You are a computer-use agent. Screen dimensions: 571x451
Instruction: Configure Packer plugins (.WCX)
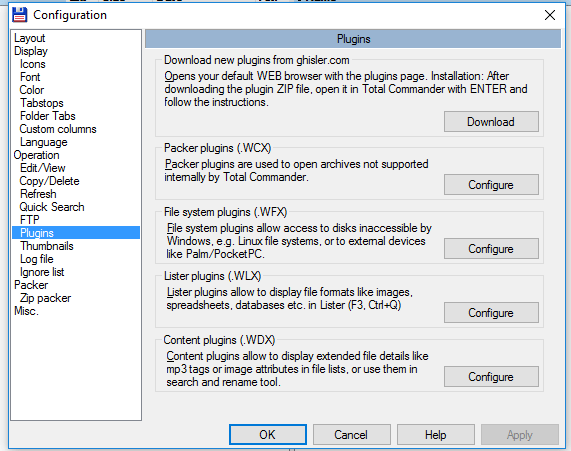(x=491, y=185)
